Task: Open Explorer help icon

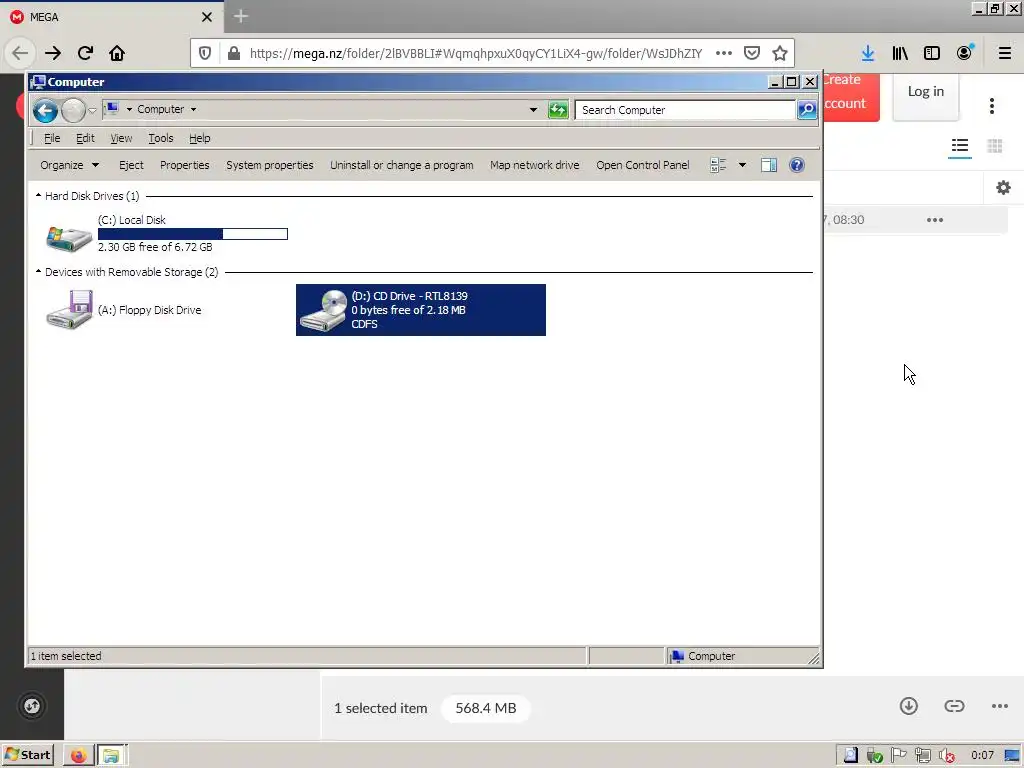Action: click(797, 165)
